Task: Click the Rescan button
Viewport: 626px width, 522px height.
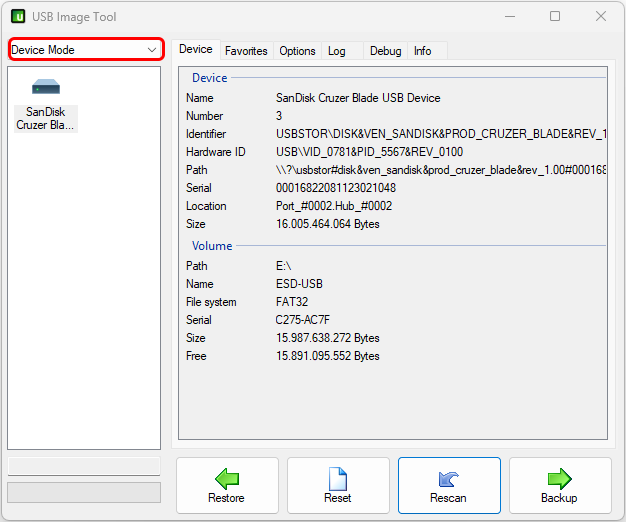Action: coord(449,485)
